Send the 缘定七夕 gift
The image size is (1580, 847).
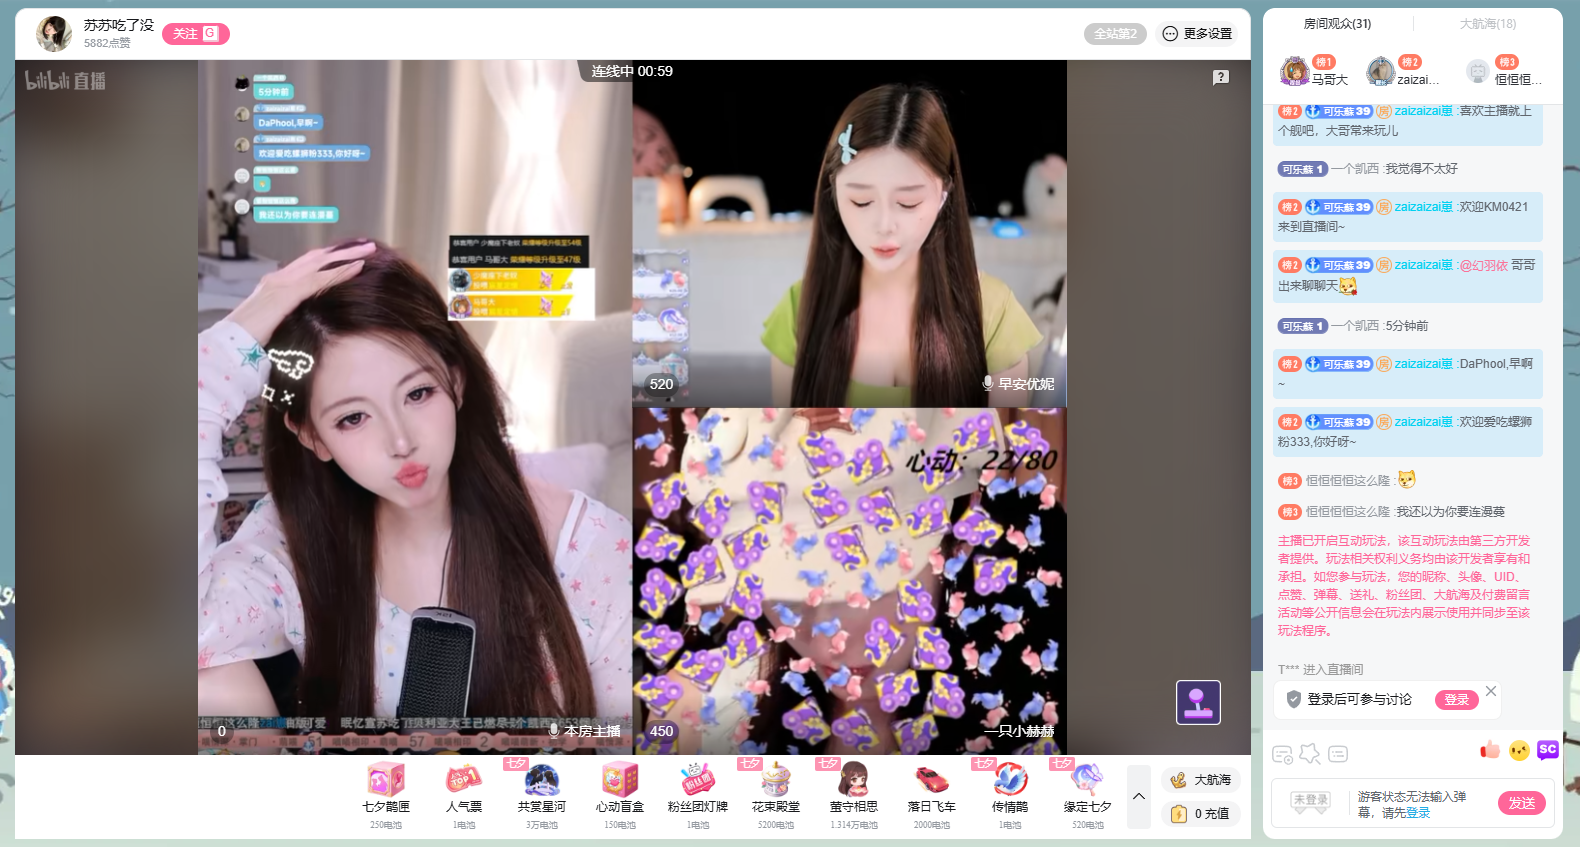tap(1088, 796)
